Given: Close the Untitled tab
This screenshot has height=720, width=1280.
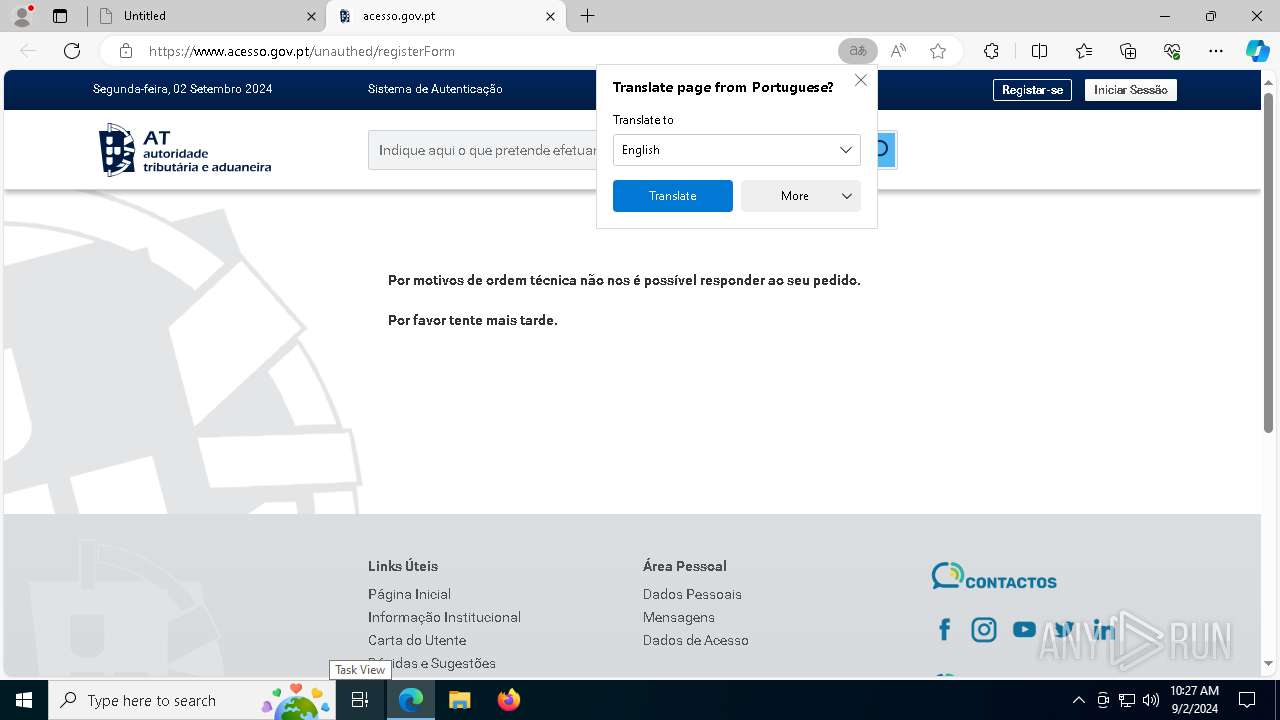Looking at the screenshot, I should coord(311,16).
